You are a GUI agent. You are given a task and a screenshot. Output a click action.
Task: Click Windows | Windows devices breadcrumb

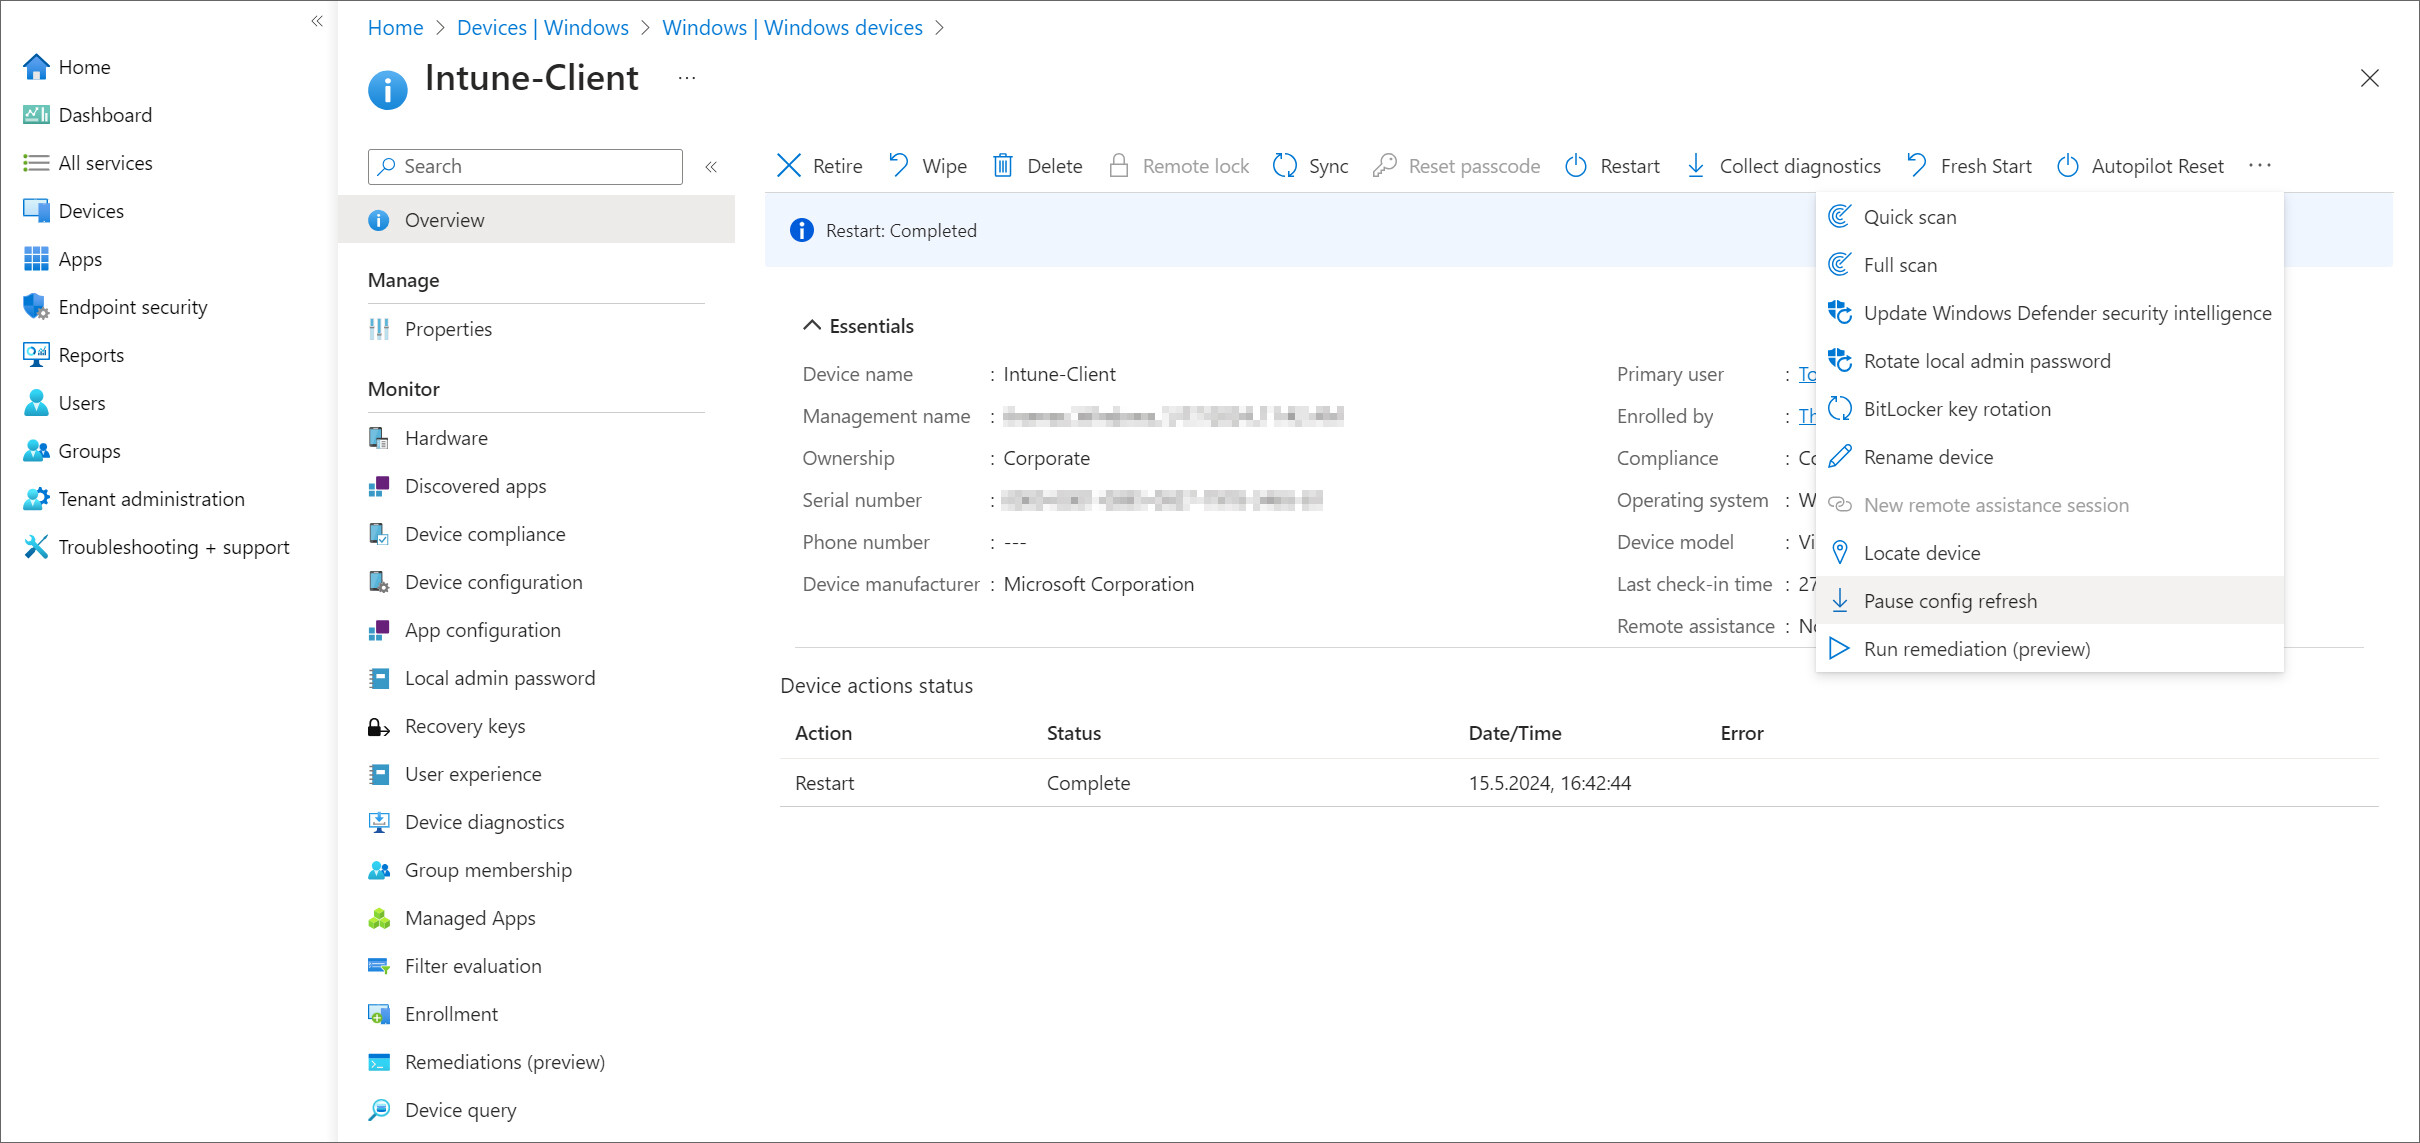(792, 28)
